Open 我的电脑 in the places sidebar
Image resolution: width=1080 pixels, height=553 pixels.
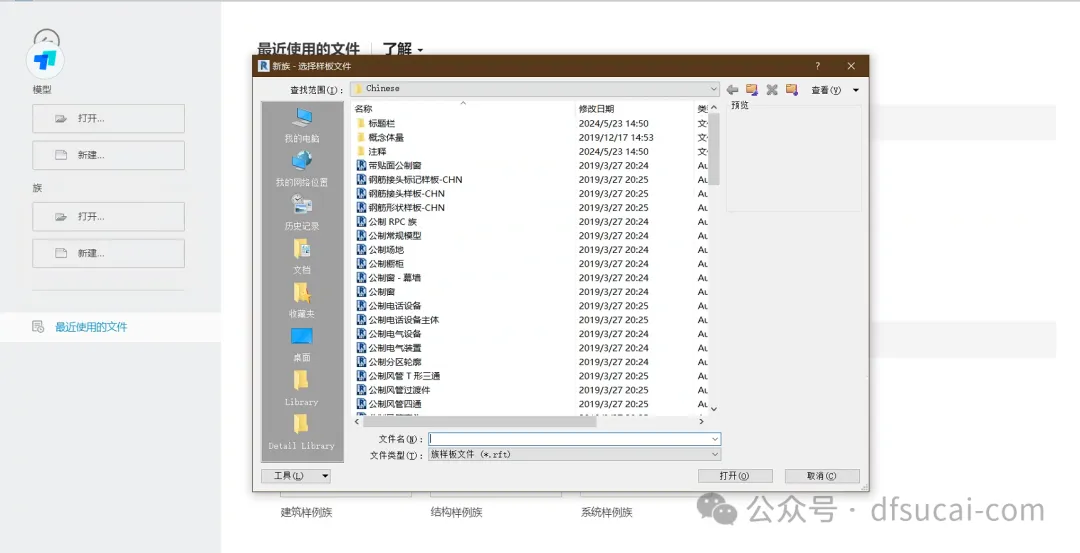tap(302, 125)
